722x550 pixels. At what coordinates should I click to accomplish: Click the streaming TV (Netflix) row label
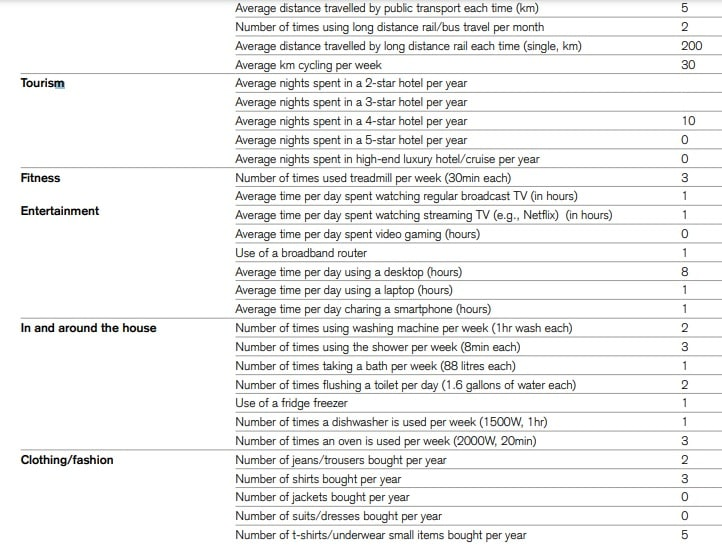click(x=423, y=215)
